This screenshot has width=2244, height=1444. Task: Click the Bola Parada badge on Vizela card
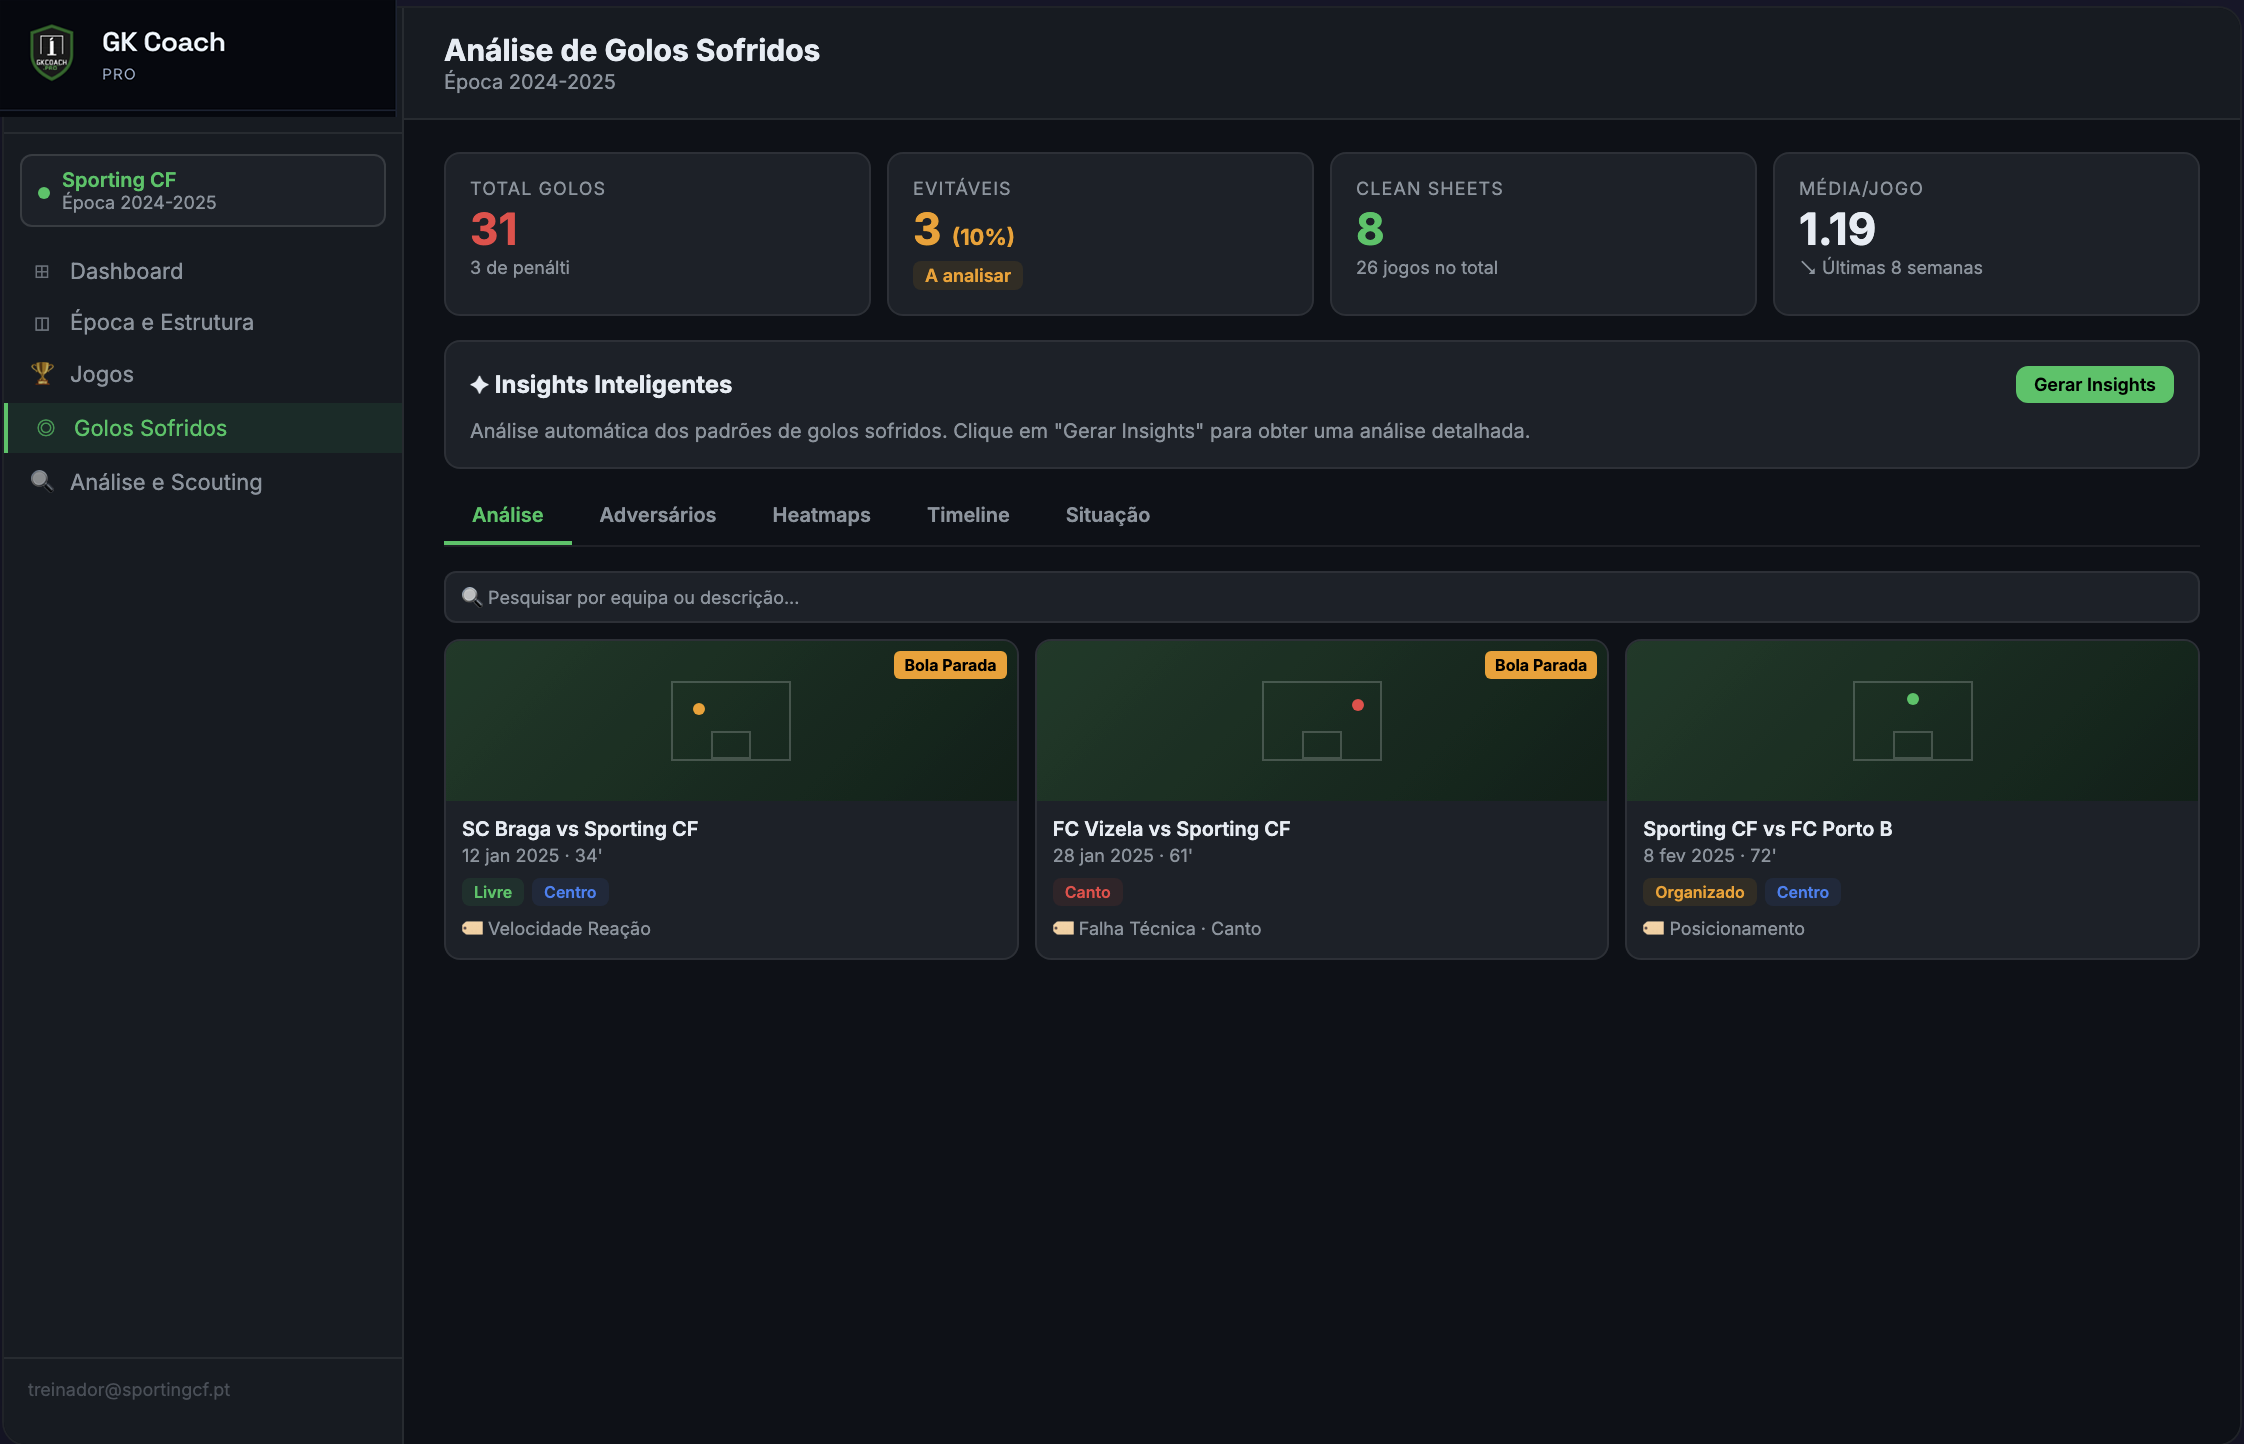[x=1540, y=665]
